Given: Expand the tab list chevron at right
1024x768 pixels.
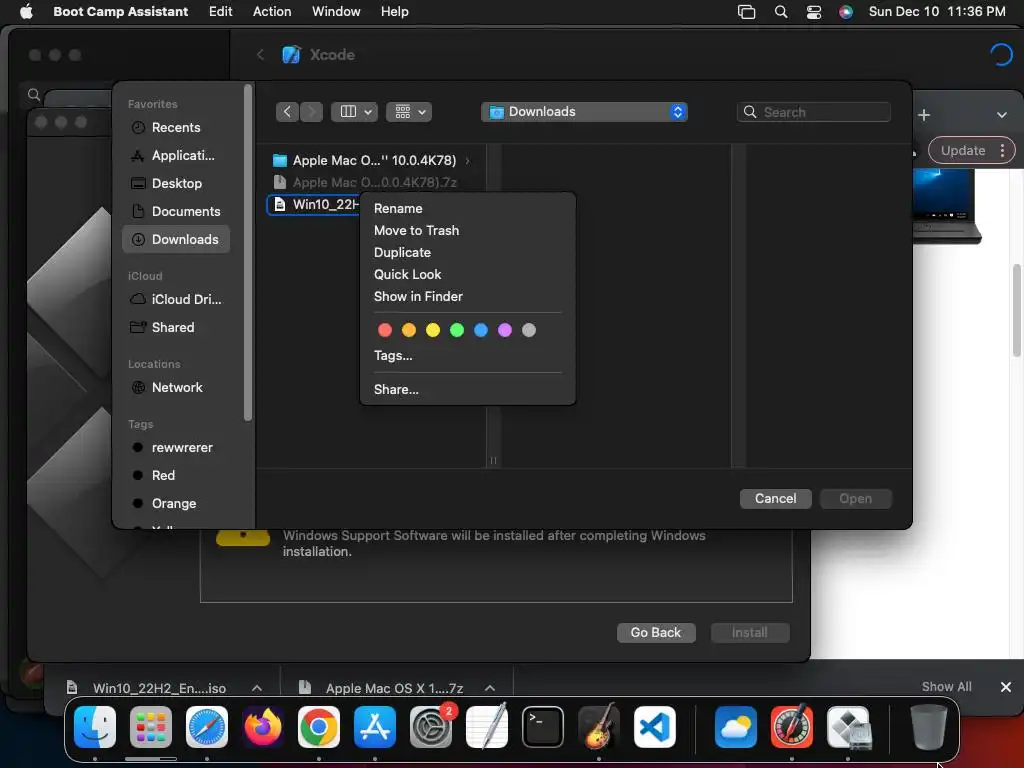Looking at the screenshot, I should coord(1002,116).
